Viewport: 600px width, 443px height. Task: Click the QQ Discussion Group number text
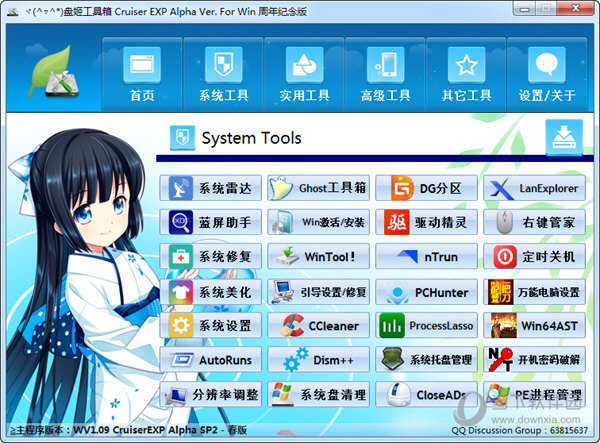tap(519, 430)
